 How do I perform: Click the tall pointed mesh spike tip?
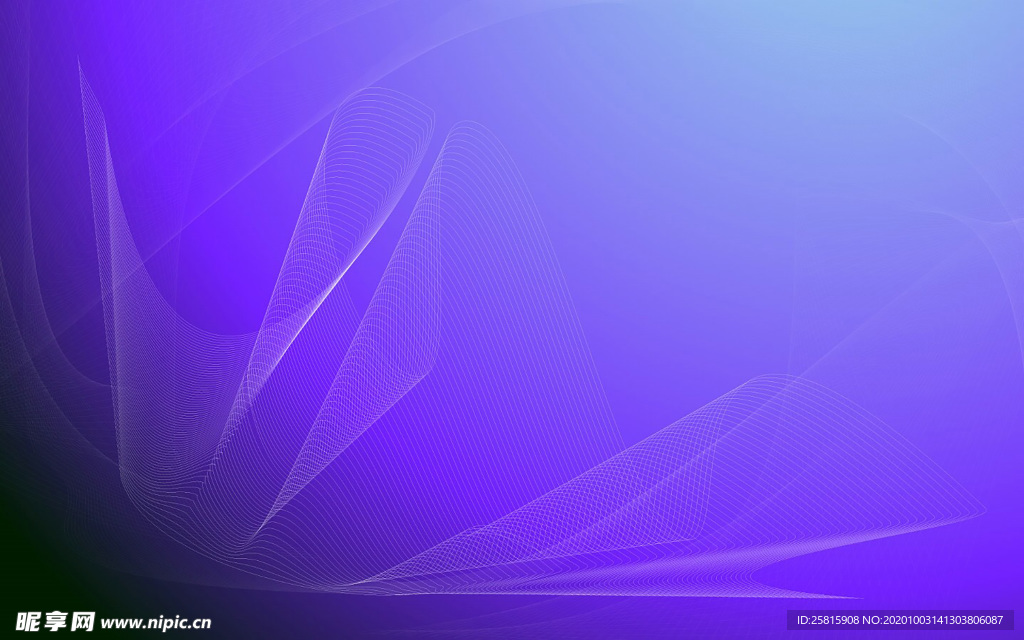[79, 62]
